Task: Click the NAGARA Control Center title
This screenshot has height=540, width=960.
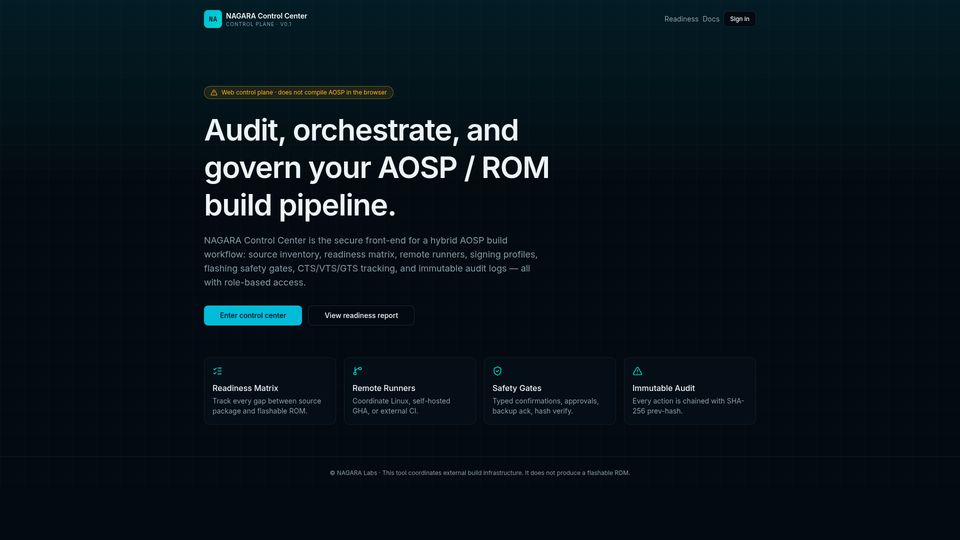Action: pos(266,16)
